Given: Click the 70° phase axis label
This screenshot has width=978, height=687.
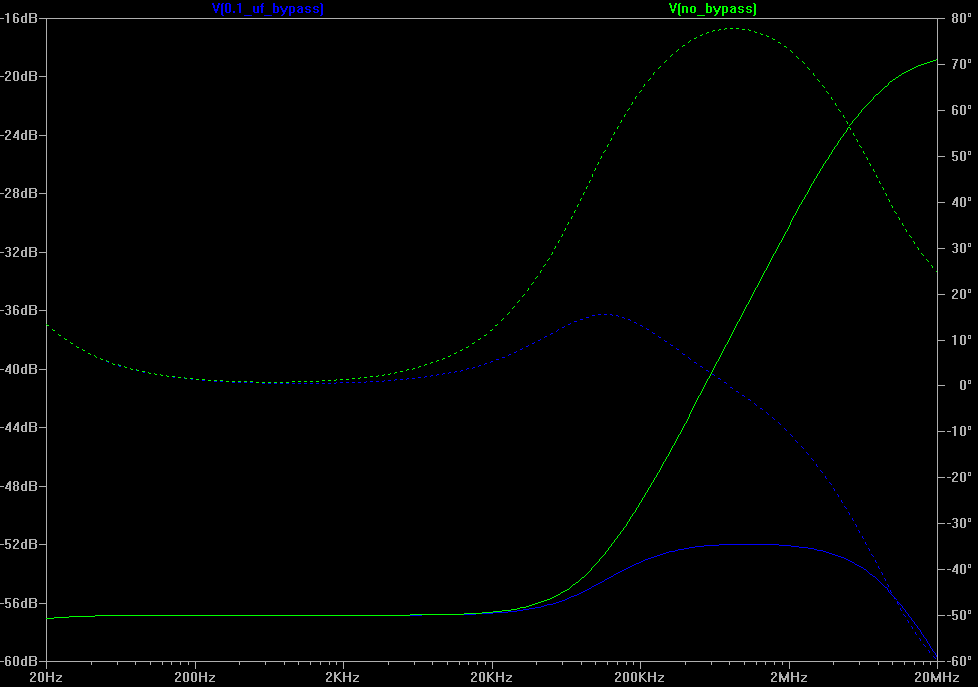Looking at the screenshot, I should (x=961, y=64).
